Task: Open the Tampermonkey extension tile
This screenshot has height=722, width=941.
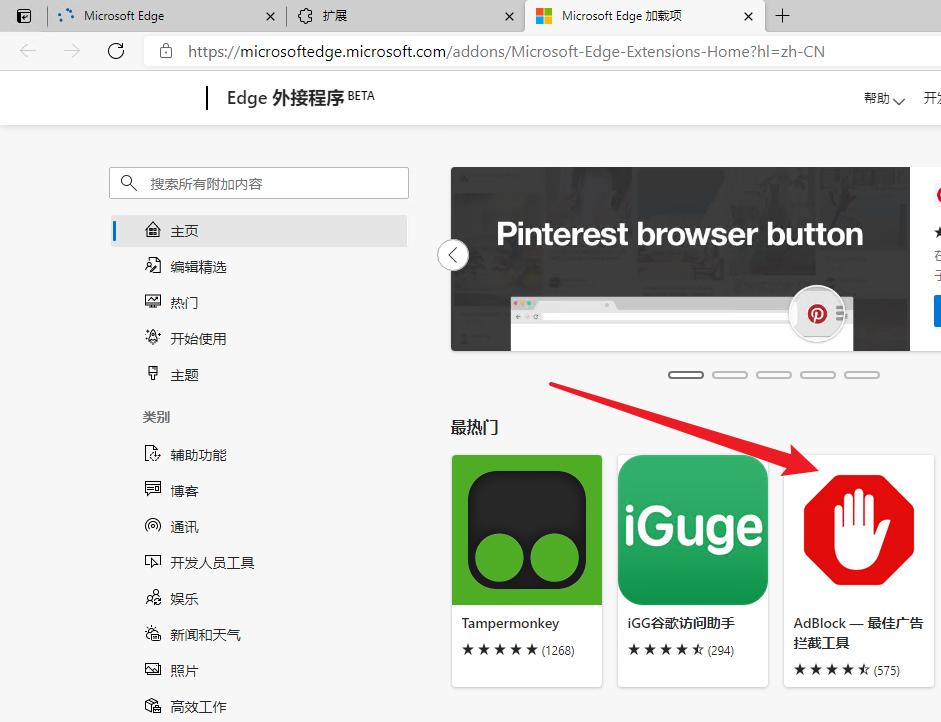Action: [x=527, y=570]
